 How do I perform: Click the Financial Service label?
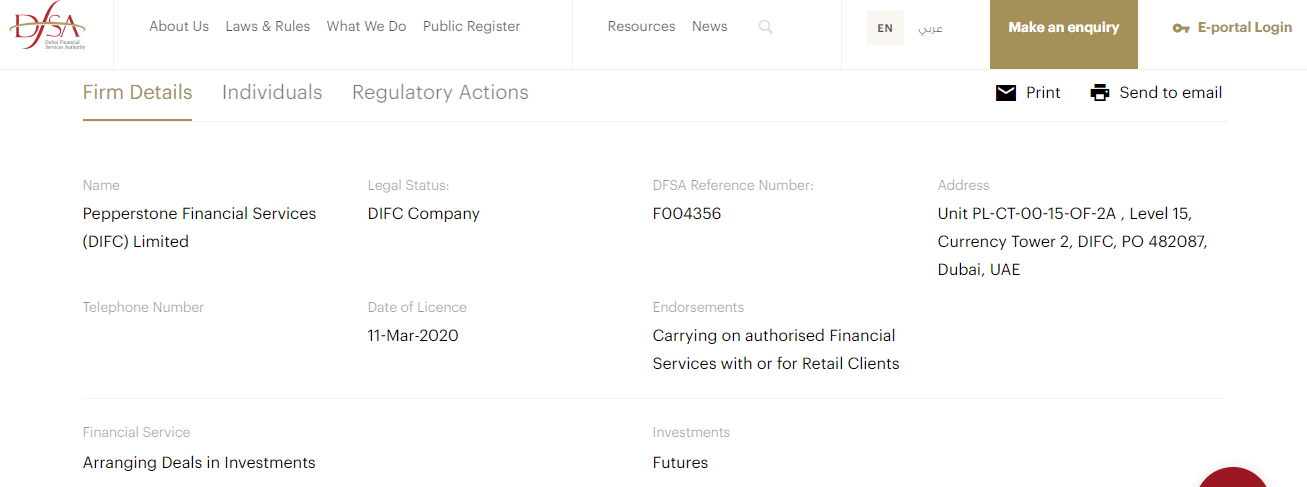tap(136, 433)
